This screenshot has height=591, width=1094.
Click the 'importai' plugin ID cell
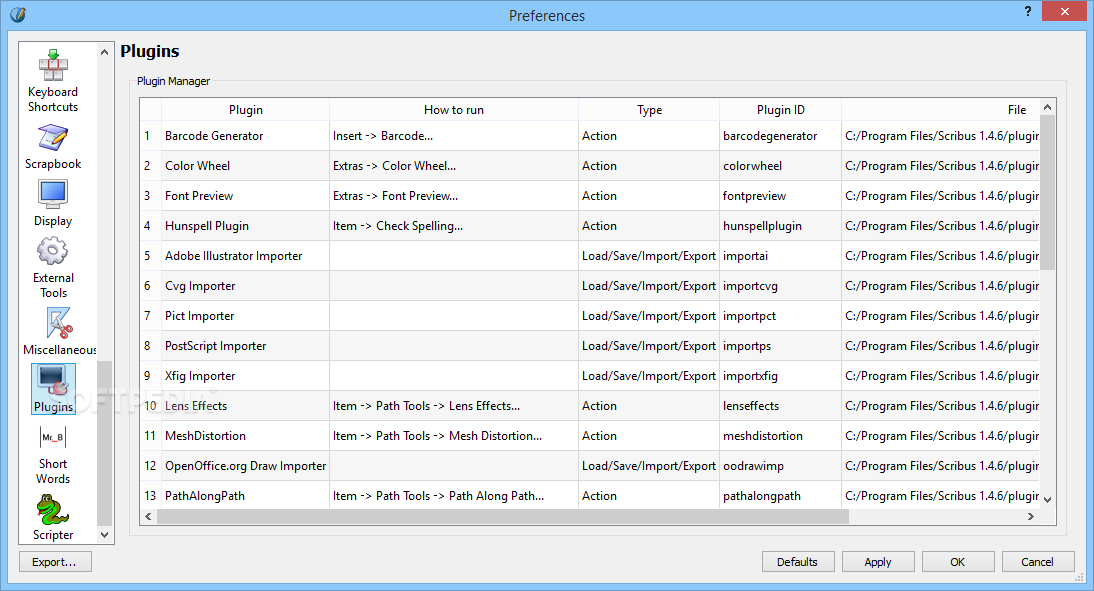[781, 256]
